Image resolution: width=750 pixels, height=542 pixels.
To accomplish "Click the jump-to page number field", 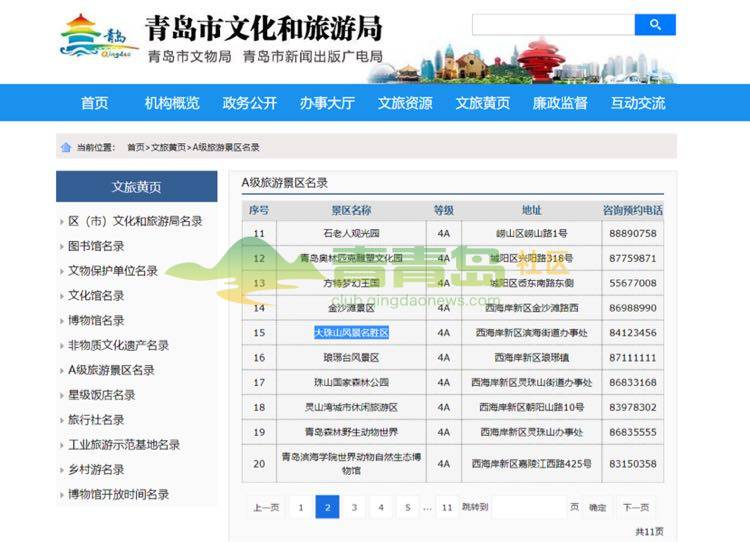I will click(529, 507).
